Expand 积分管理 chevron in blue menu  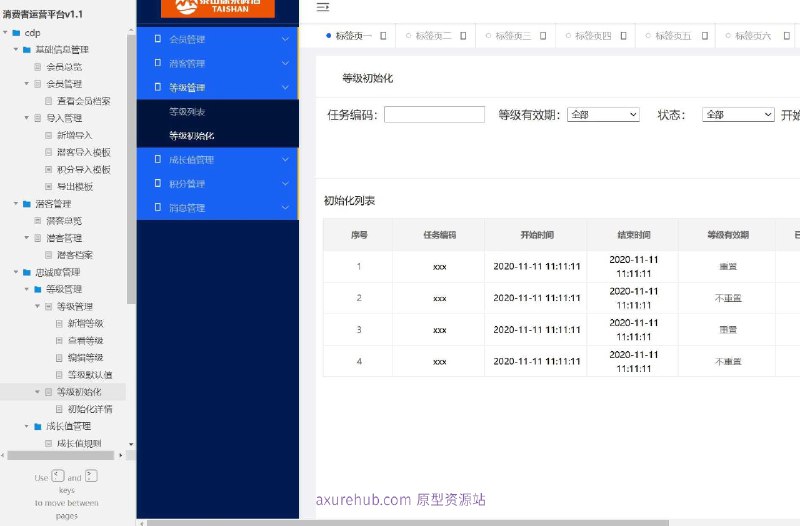[285, 183]
